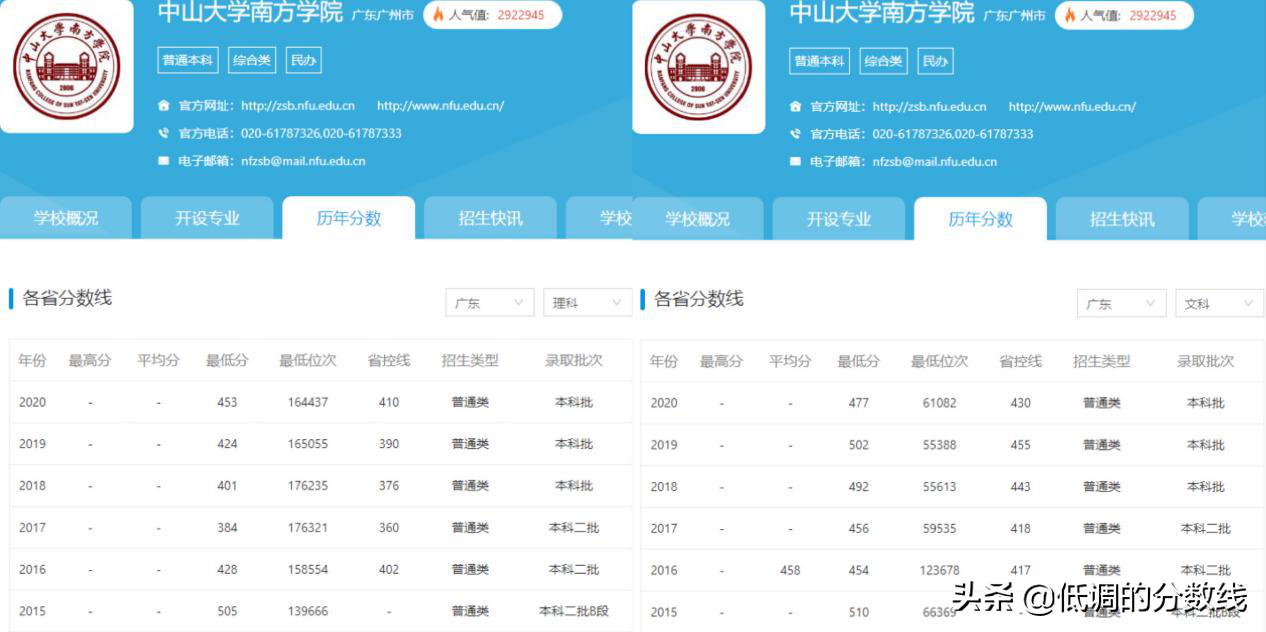Click the 中山大学南方学院 school emblem on the left
Image resolution: width=1266 pixels, height=632 pixels.
[66, 65]
